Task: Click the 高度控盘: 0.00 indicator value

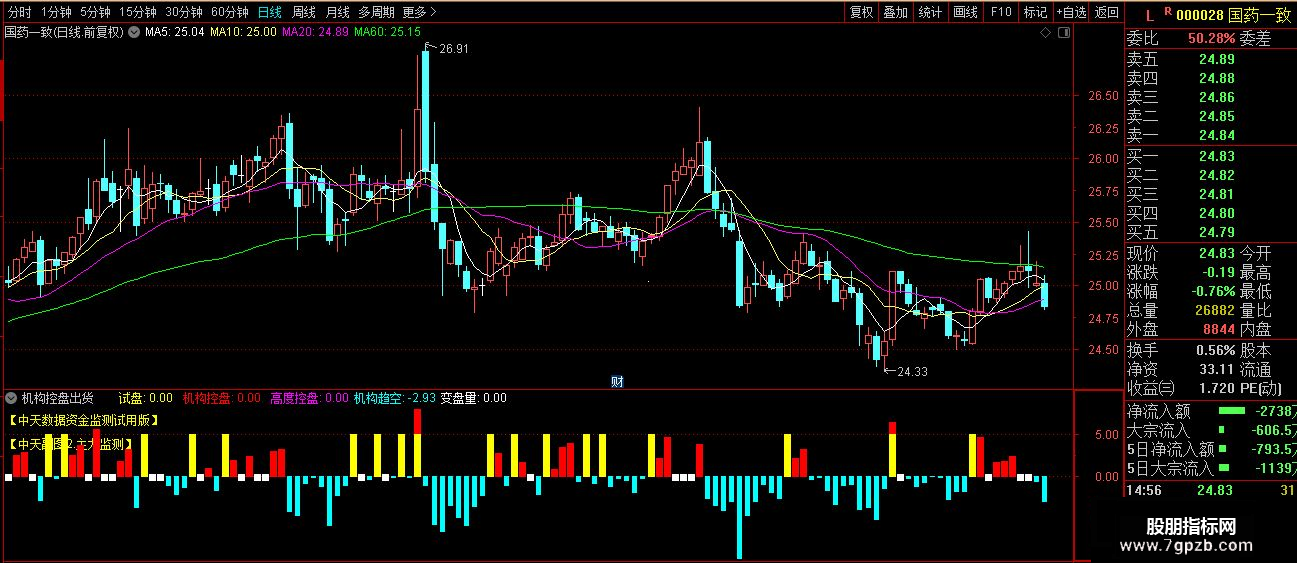Action: (308, 397)
